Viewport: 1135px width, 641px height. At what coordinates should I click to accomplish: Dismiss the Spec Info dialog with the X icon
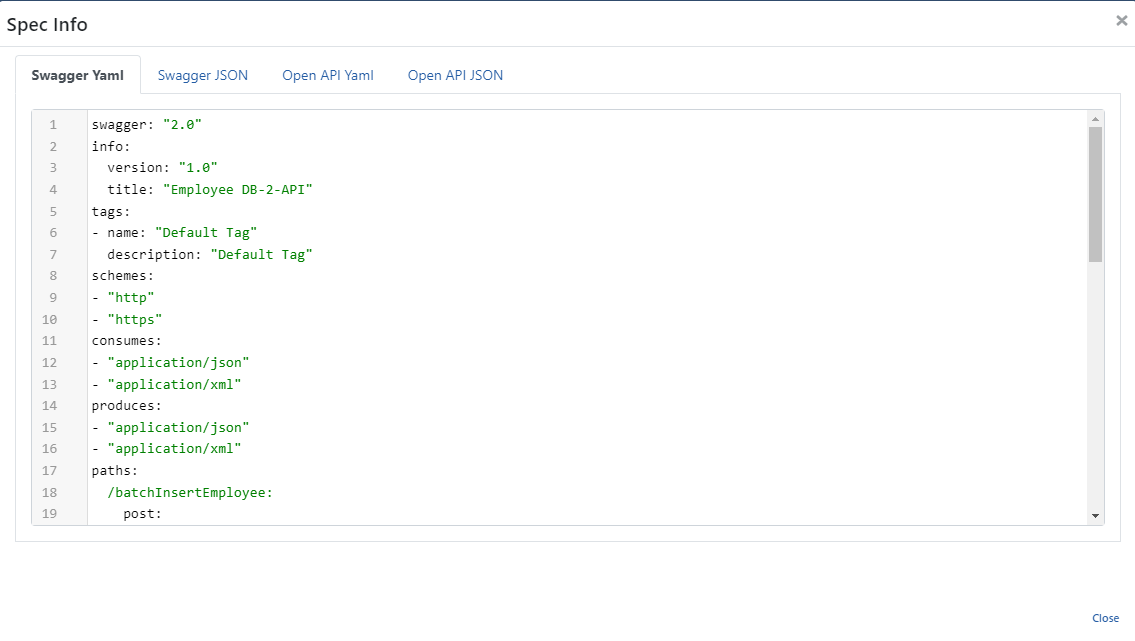(x=1121, y=21)
